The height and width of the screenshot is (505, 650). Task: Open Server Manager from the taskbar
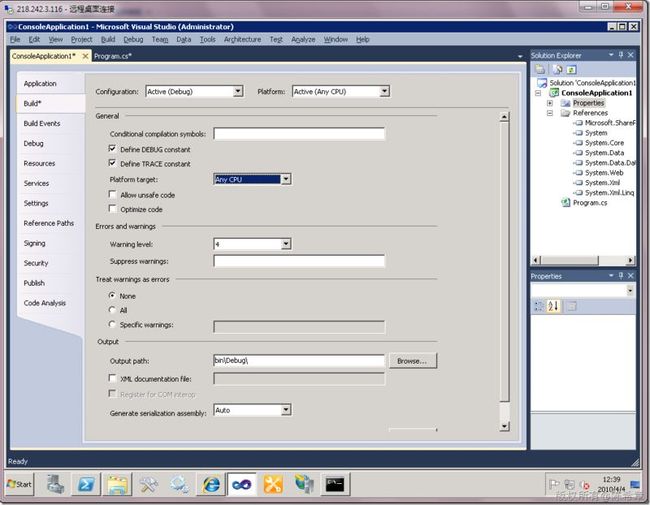click(x=55, y=484)
